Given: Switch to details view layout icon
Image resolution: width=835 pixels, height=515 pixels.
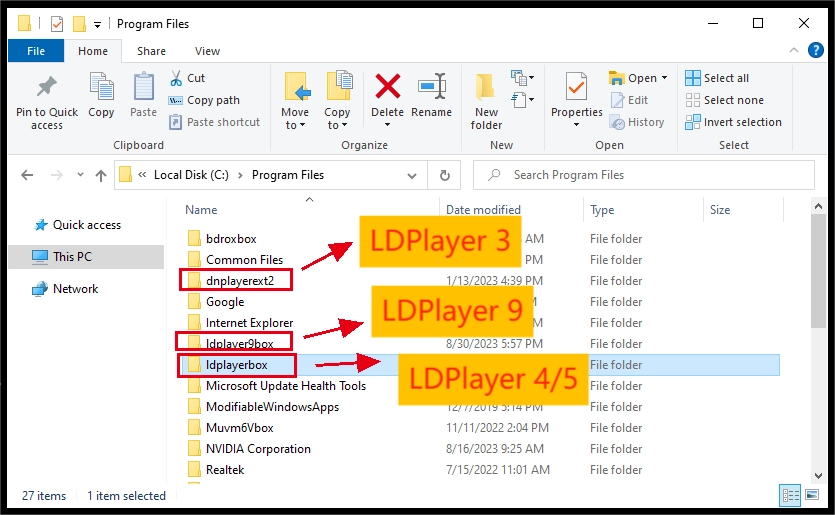Looking at the screenshot, I should (790, 495).
